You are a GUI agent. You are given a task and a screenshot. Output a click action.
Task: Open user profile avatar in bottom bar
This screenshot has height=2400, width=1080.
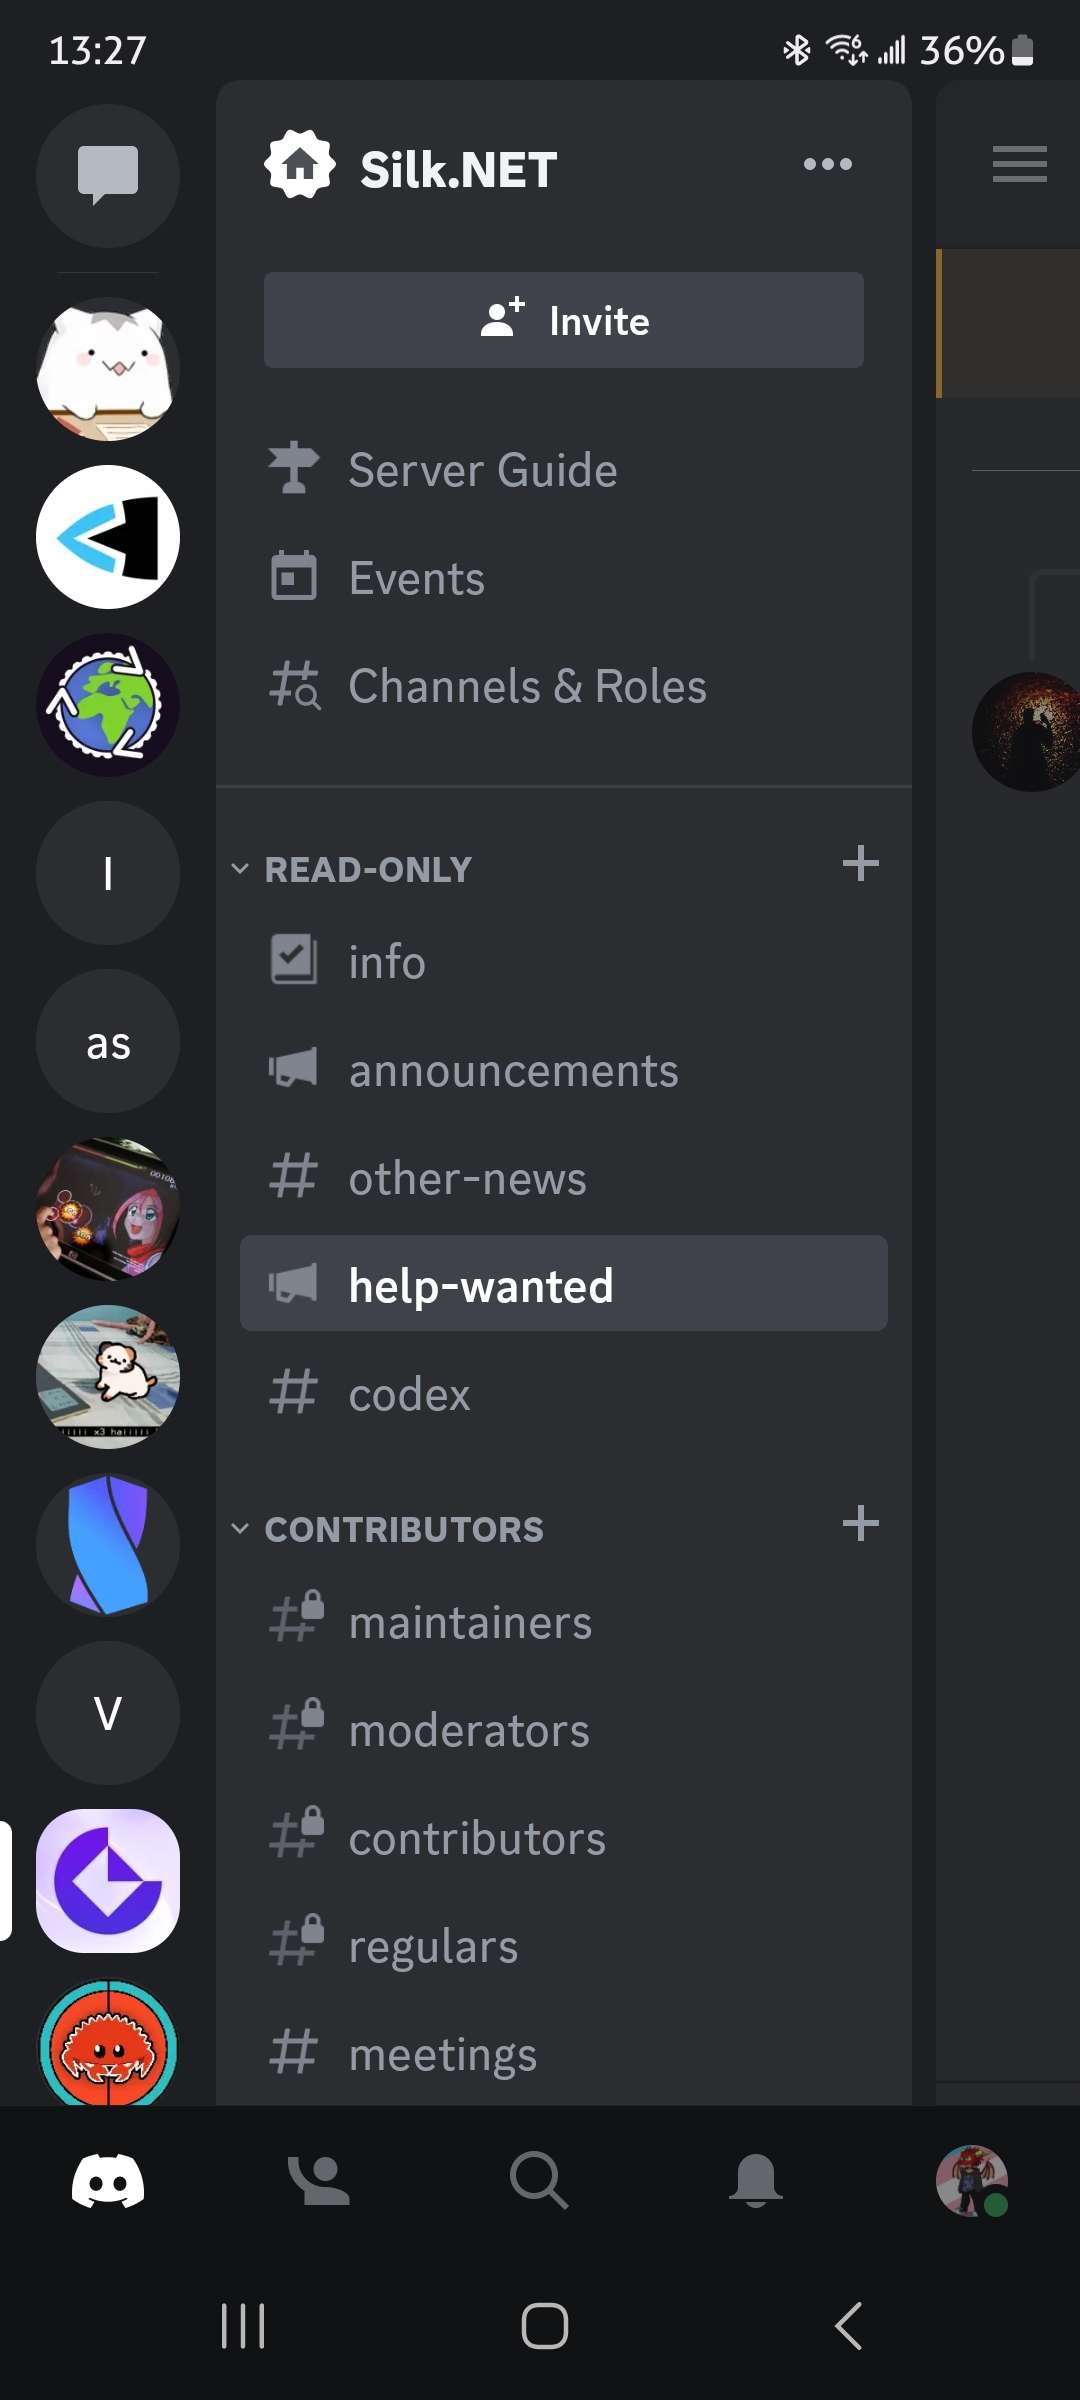[971, 2180]
